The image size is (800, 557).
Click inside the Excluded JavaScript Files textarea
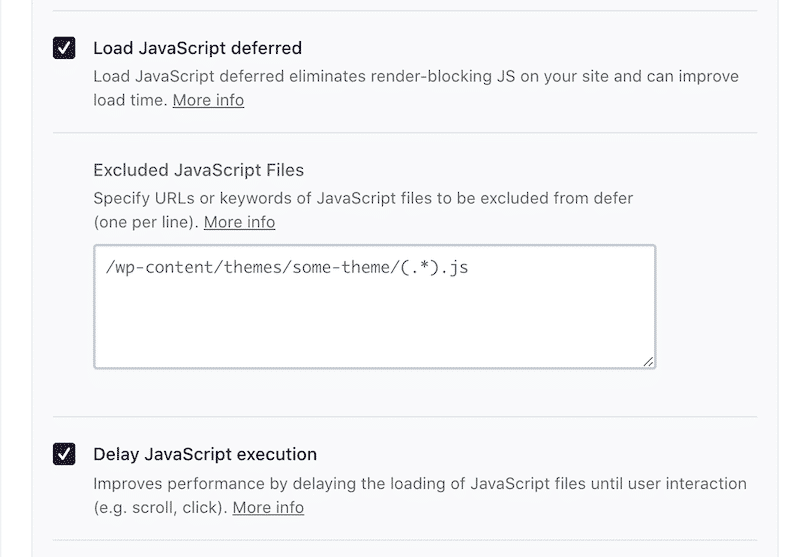[374, 307]
